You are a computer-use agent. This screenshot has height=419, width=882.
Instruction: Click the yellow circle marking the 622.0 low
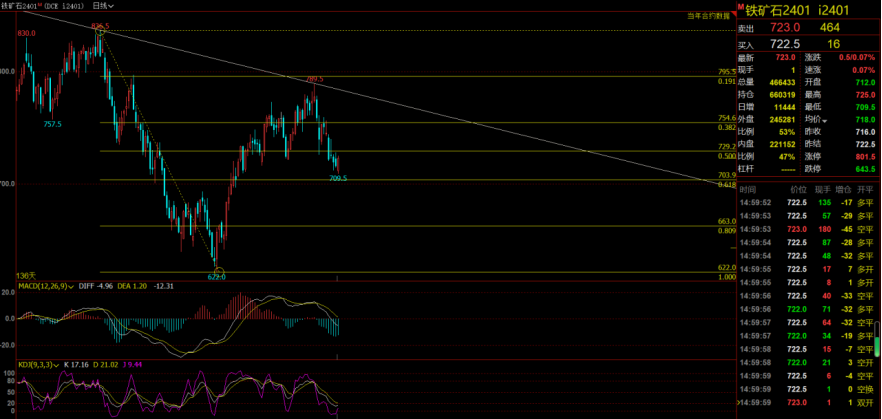point(219,272)
